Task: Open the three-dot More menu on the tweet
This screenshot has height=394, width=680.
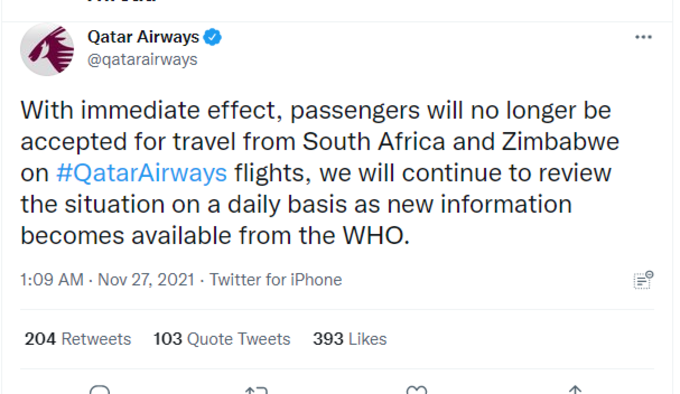Action: click(643, 37)
